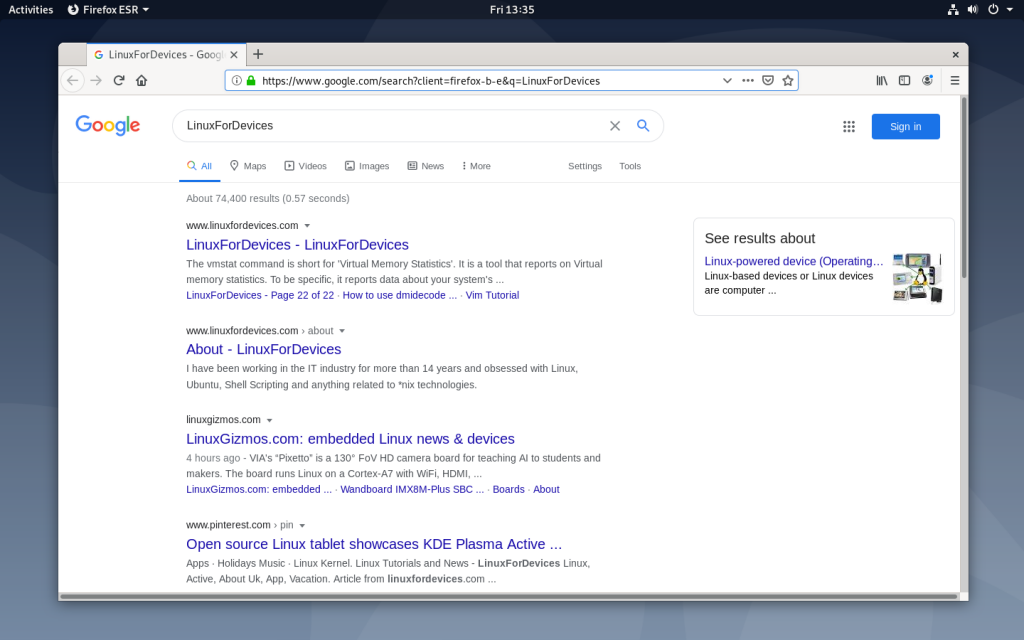Open the Library toolbar icon
The image size is (1024, 640).
pos(882,80)
